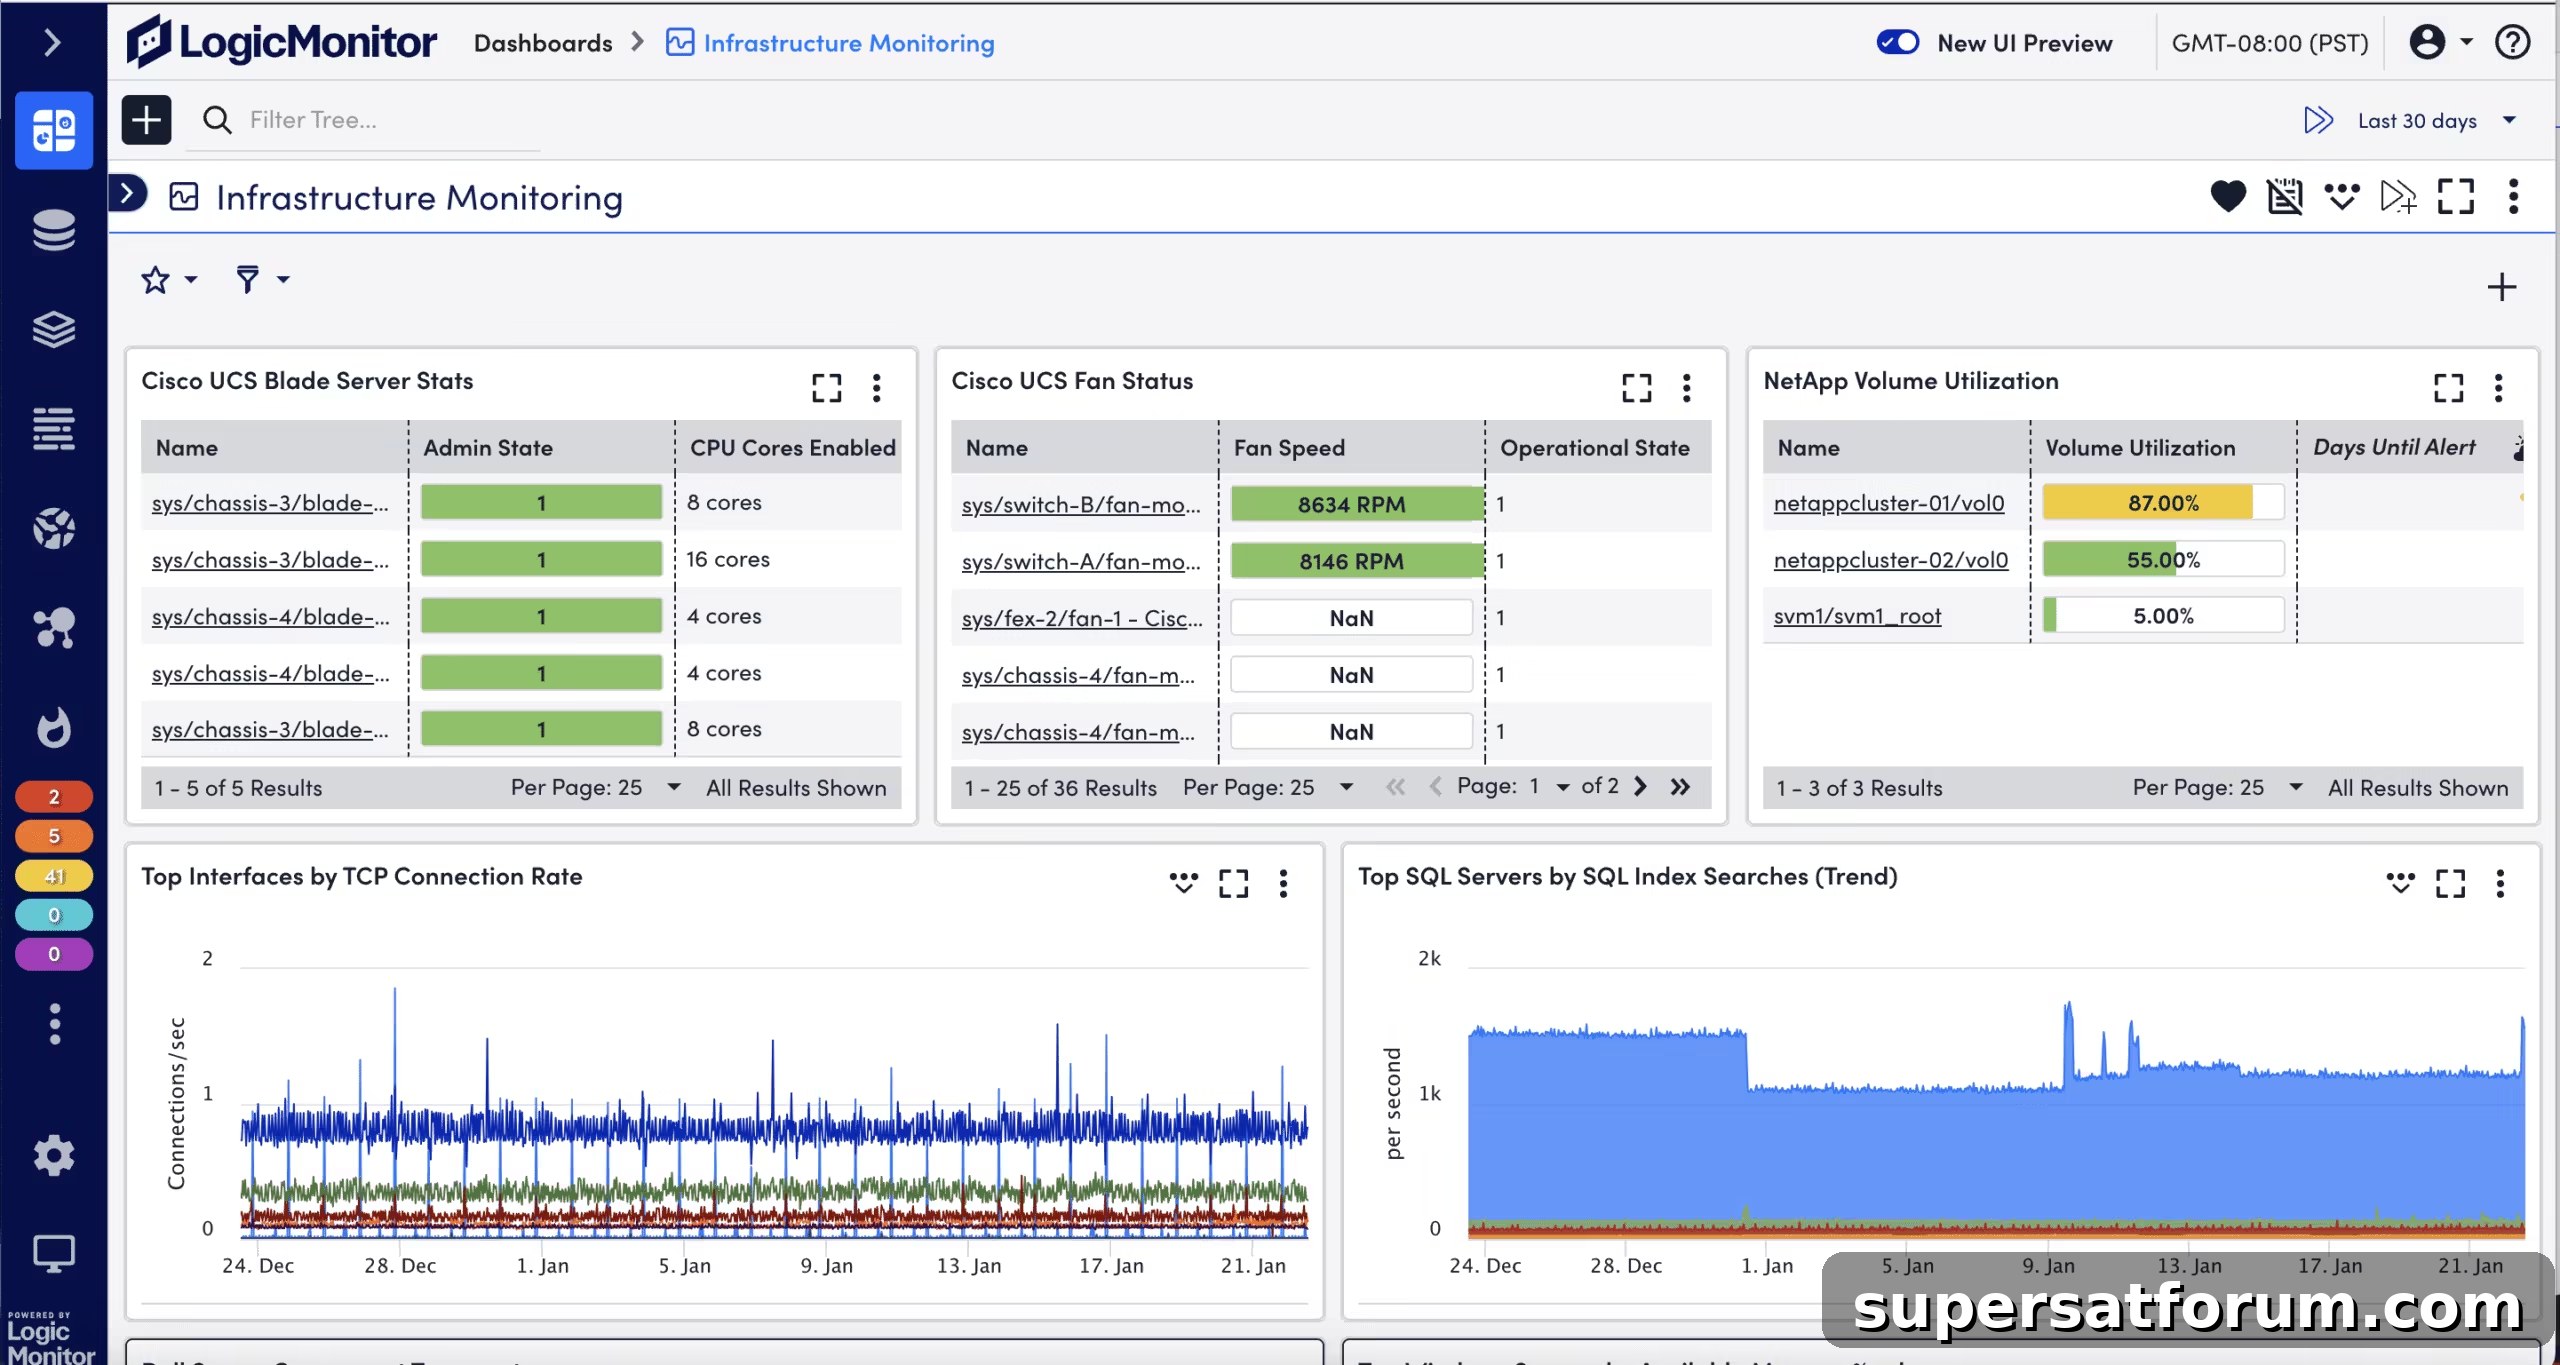This screenshot has height=1365, width=2560.
Task: Open the Alerts flame sidebar icon
Action: pos(54,727)
